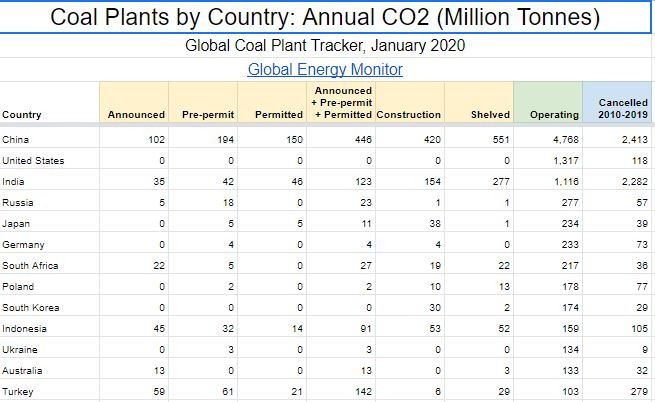This screenshot has width=655, height=402.
Task: Select the Announced column header
Action: pyautogui.click(x=136, y=115)
